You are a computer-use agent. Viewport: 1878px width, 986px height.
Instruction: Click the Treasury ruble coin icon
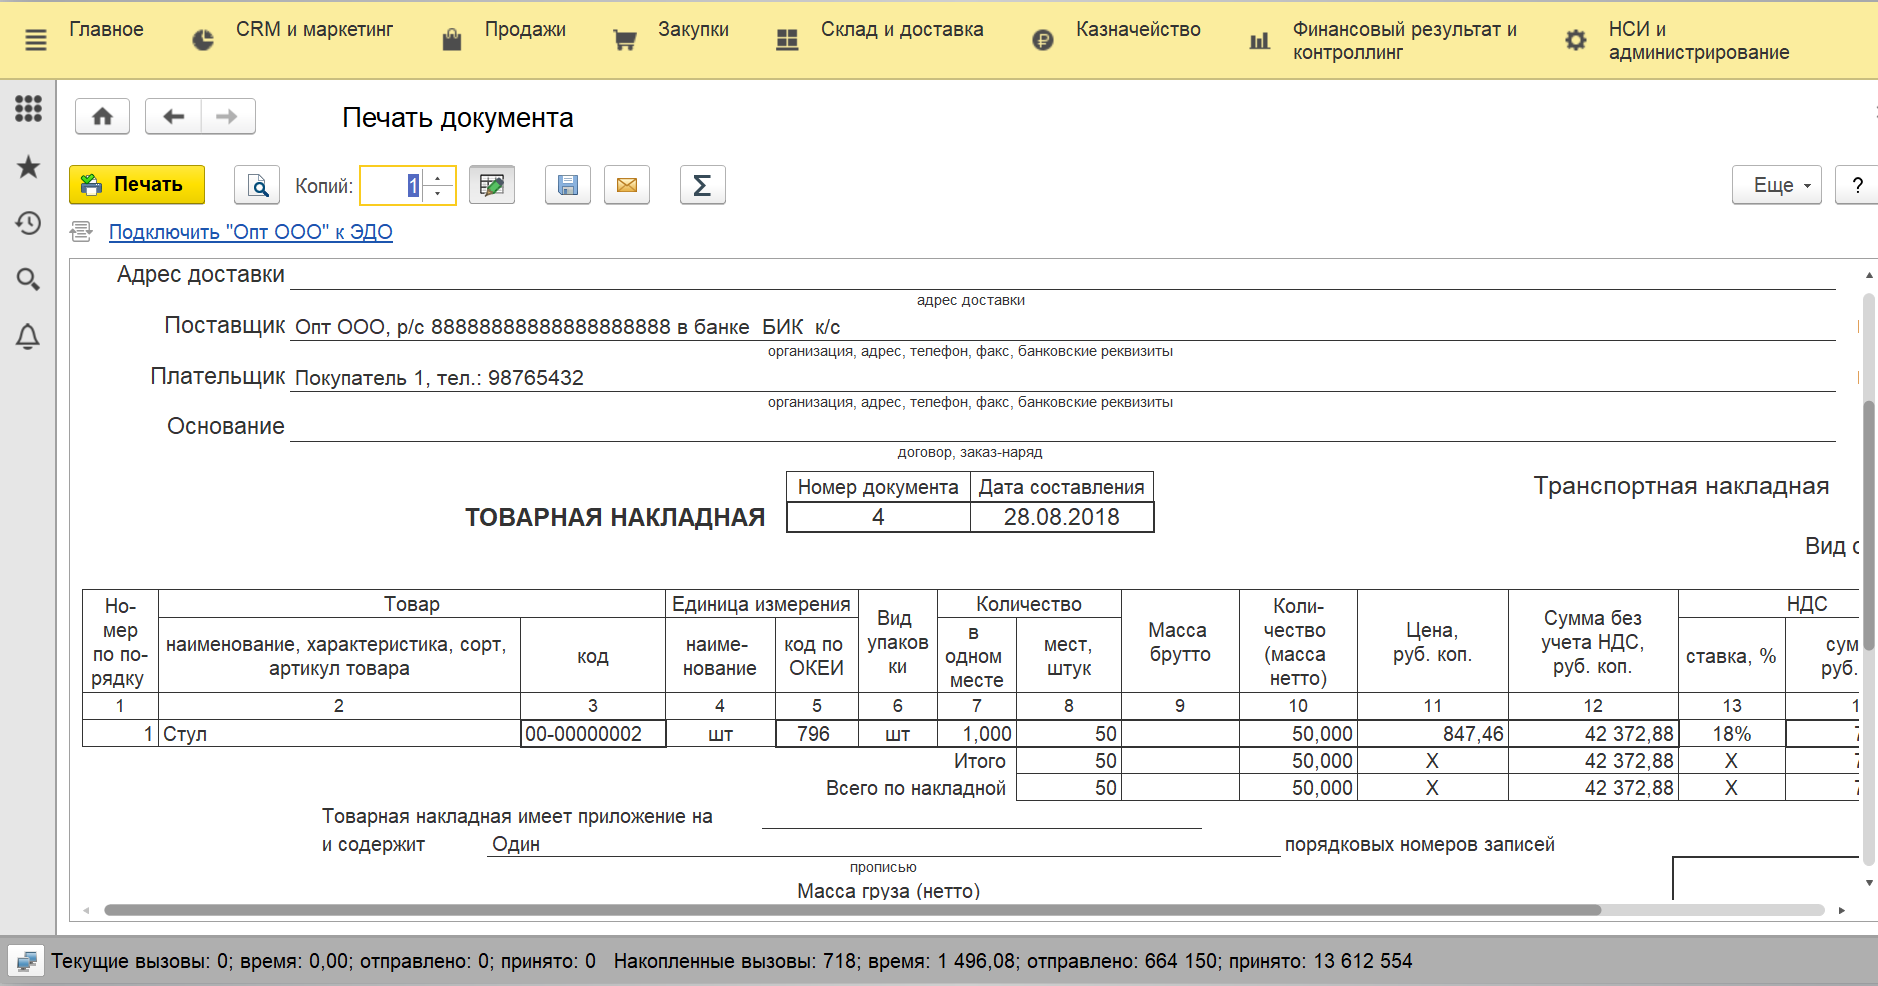coord(1043,40)
